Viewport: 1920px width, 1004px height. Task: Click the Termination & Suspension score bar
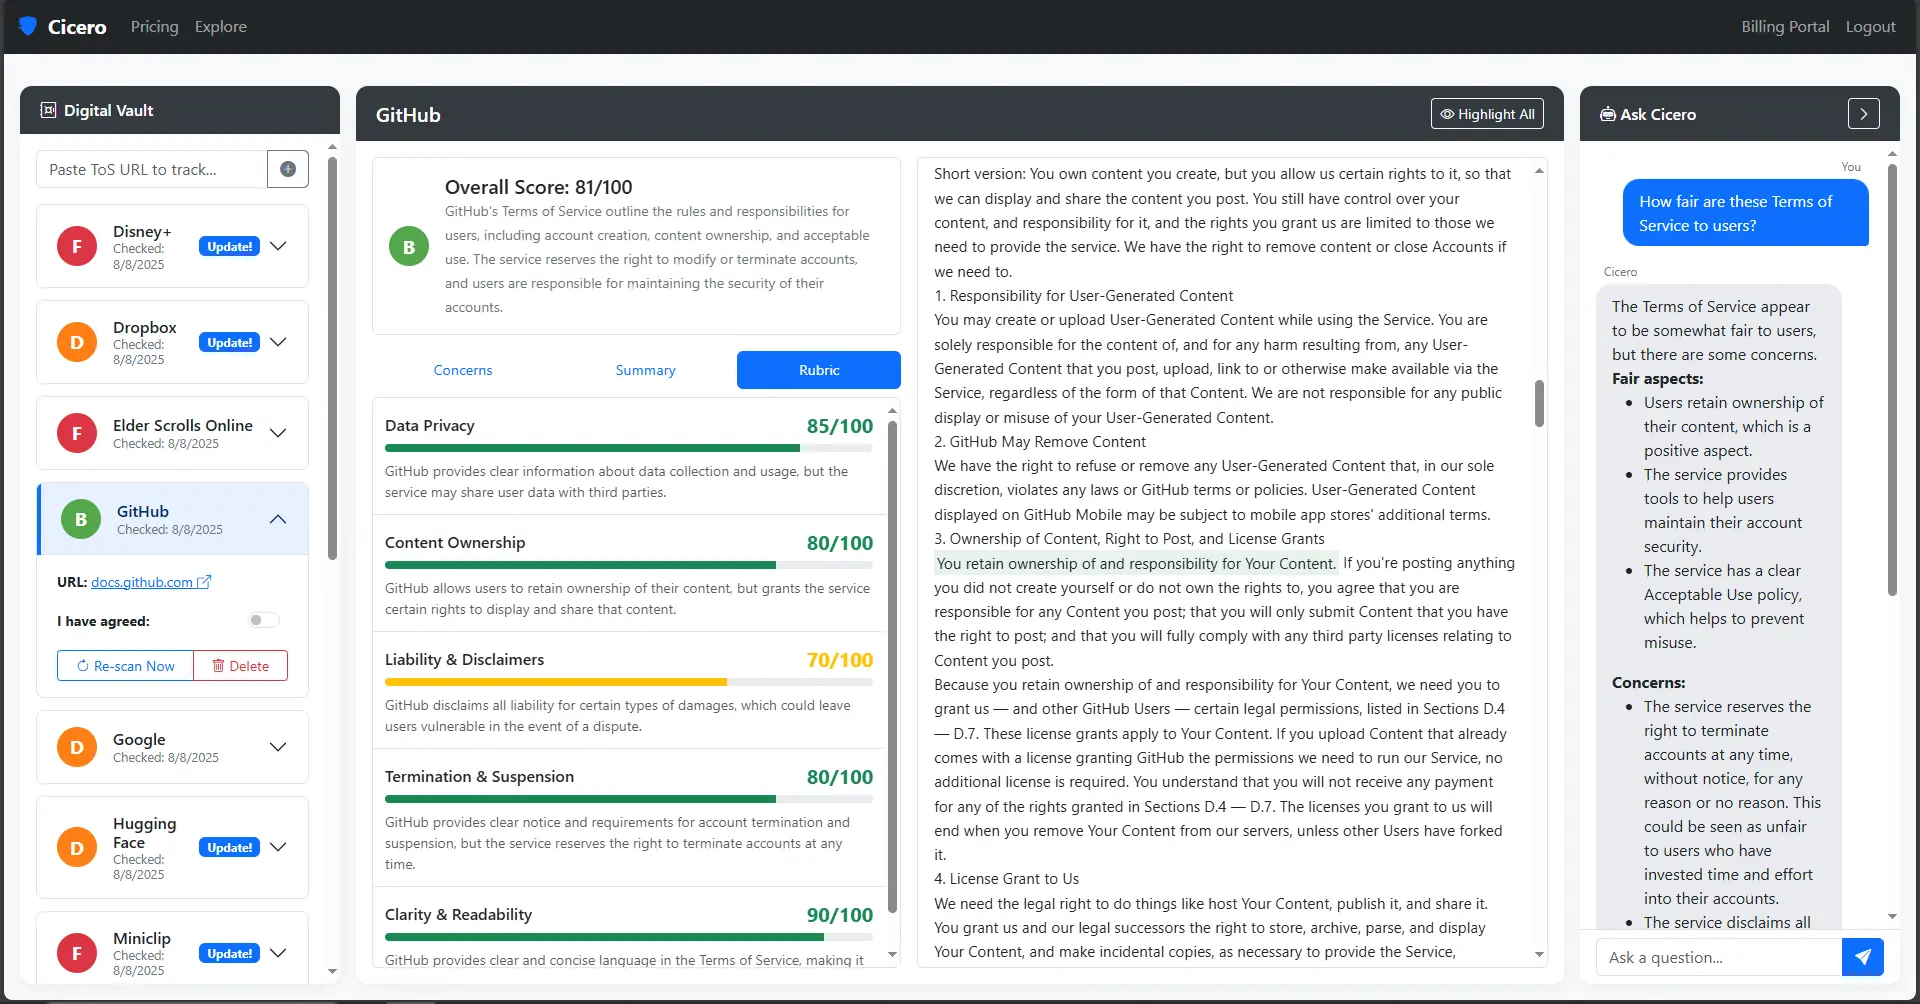pos(629,799)
